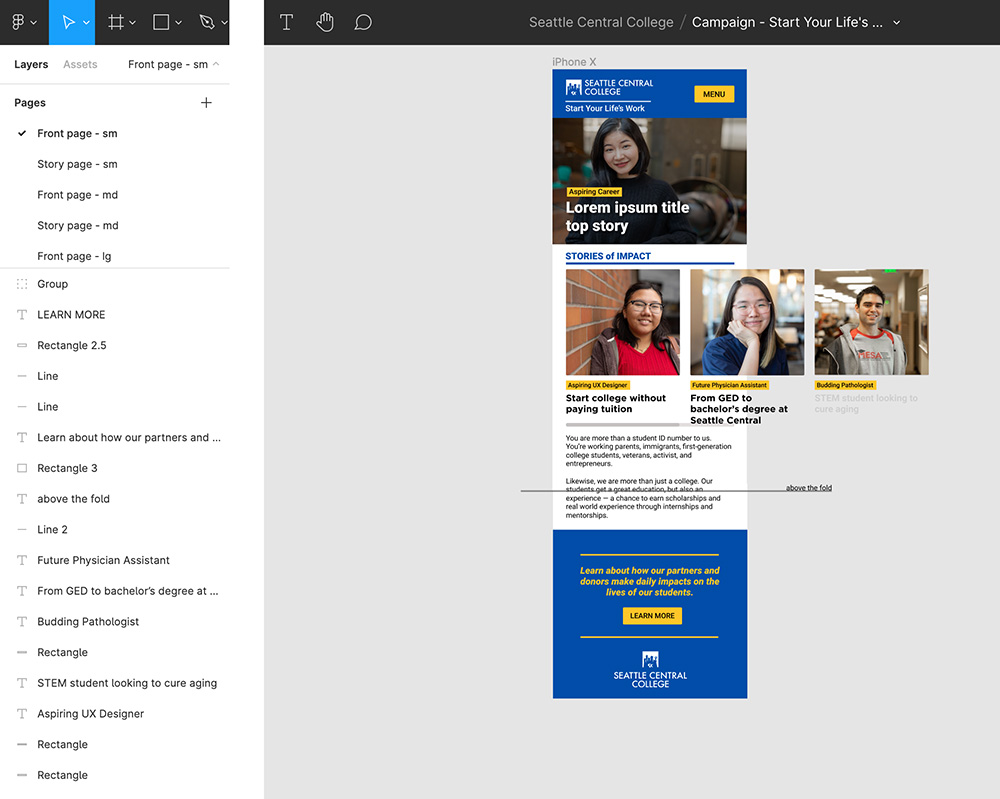Select the Hand tool
The height and width of the screenshot is (799, 1000).
pyautogui.click(x=325, y=22)
